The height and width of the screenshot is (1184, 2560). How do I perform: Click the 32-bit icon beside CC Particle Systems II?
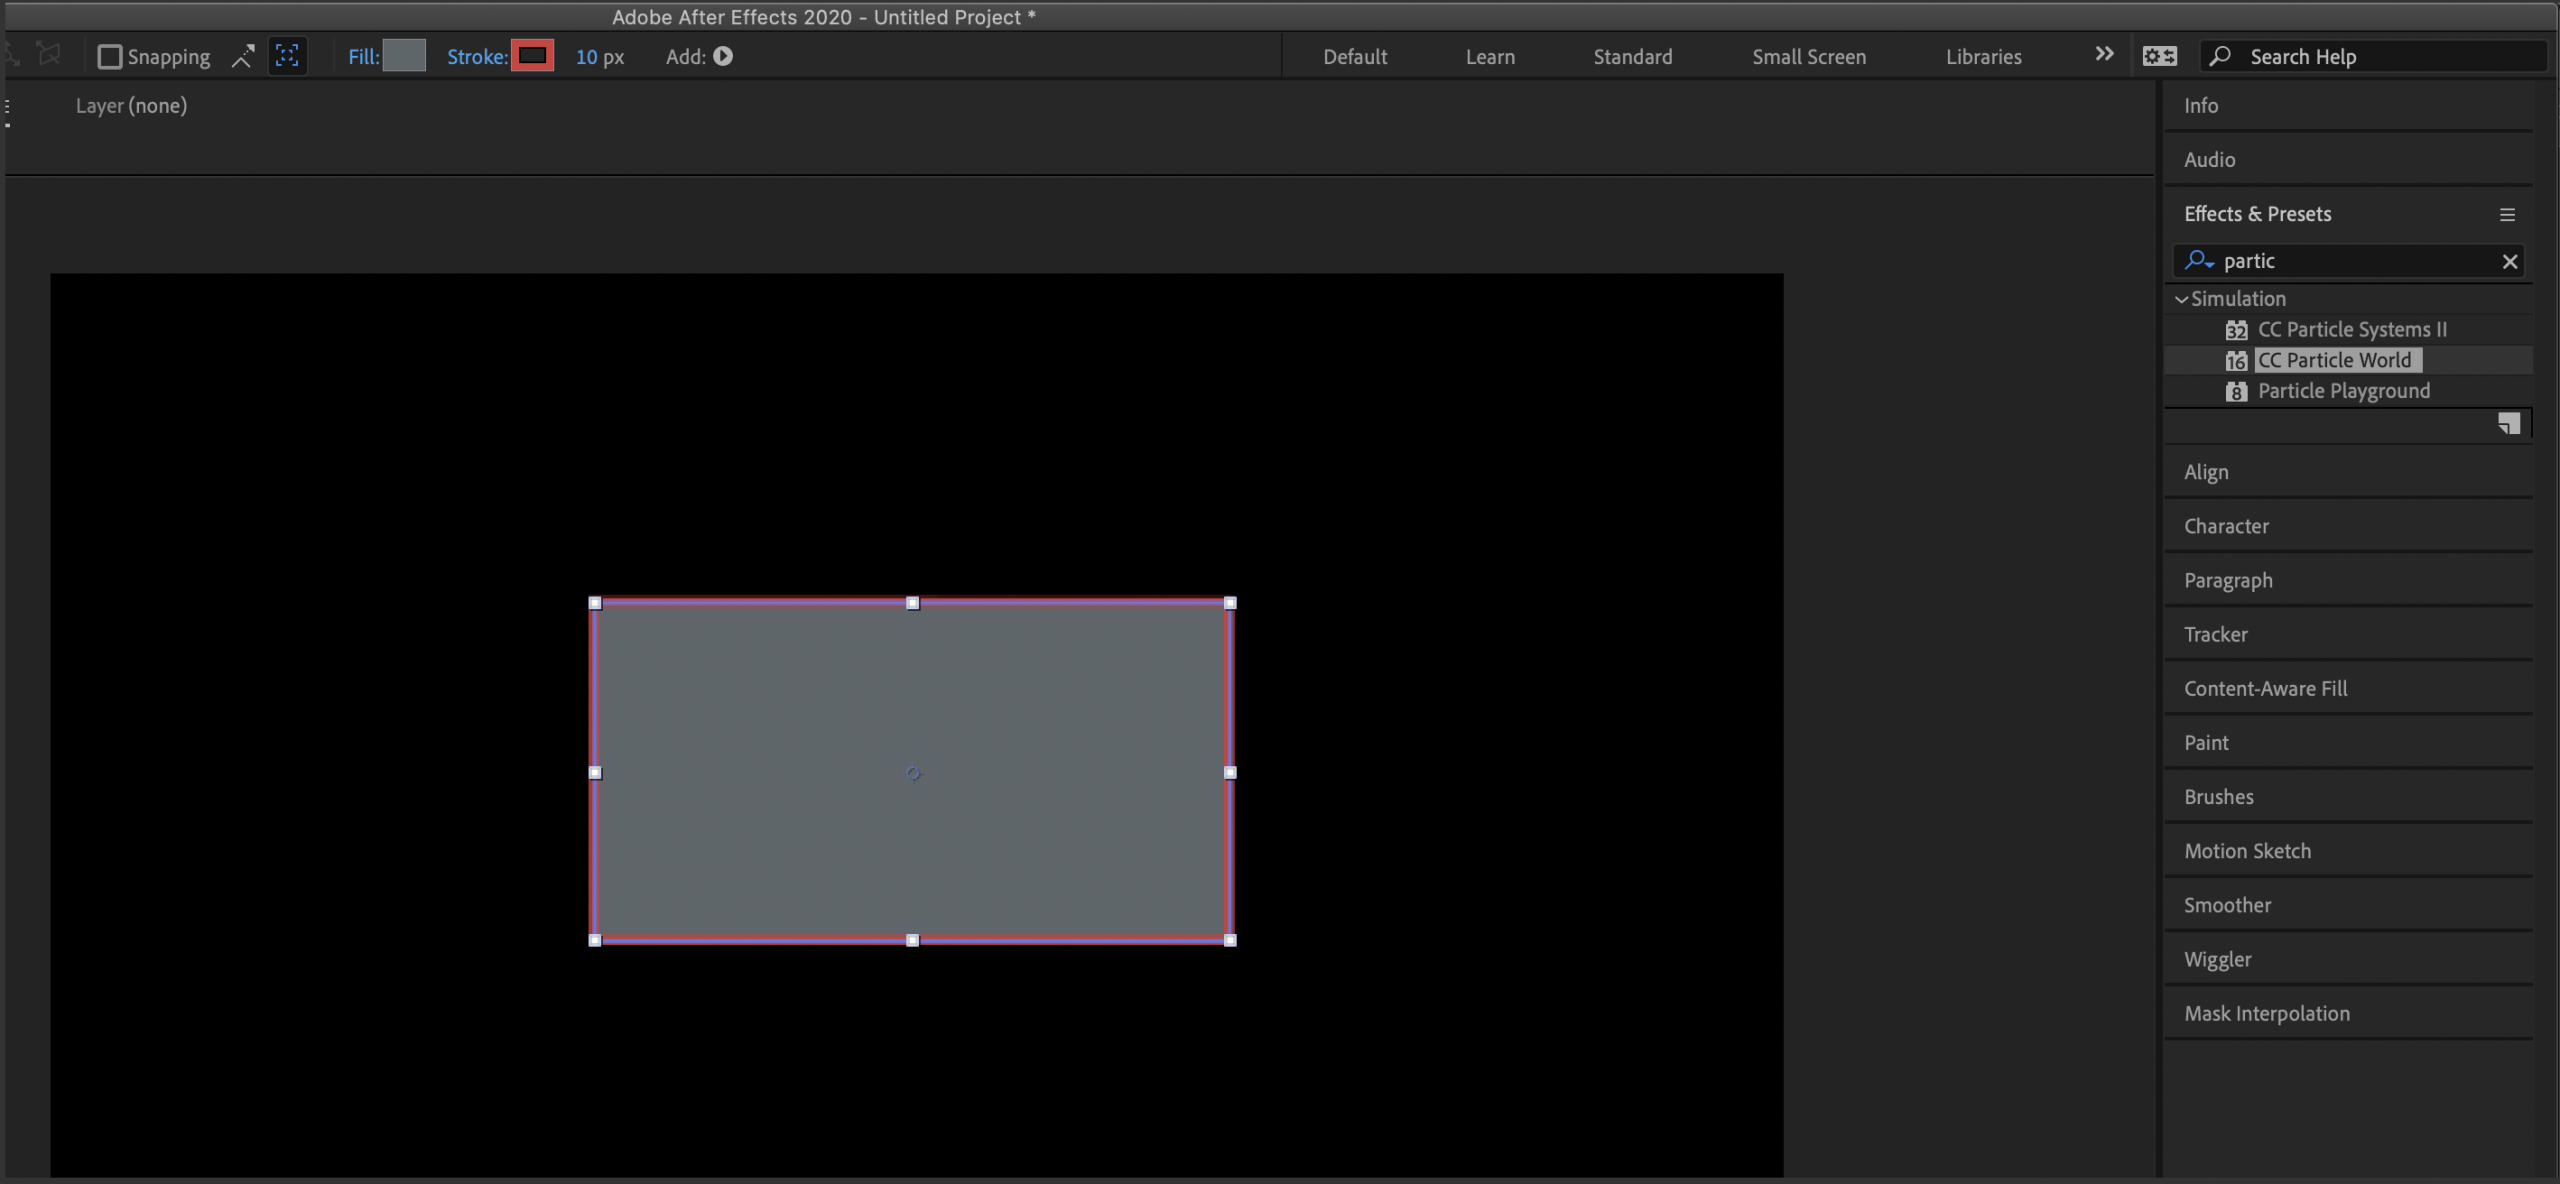click(2236, 331)
